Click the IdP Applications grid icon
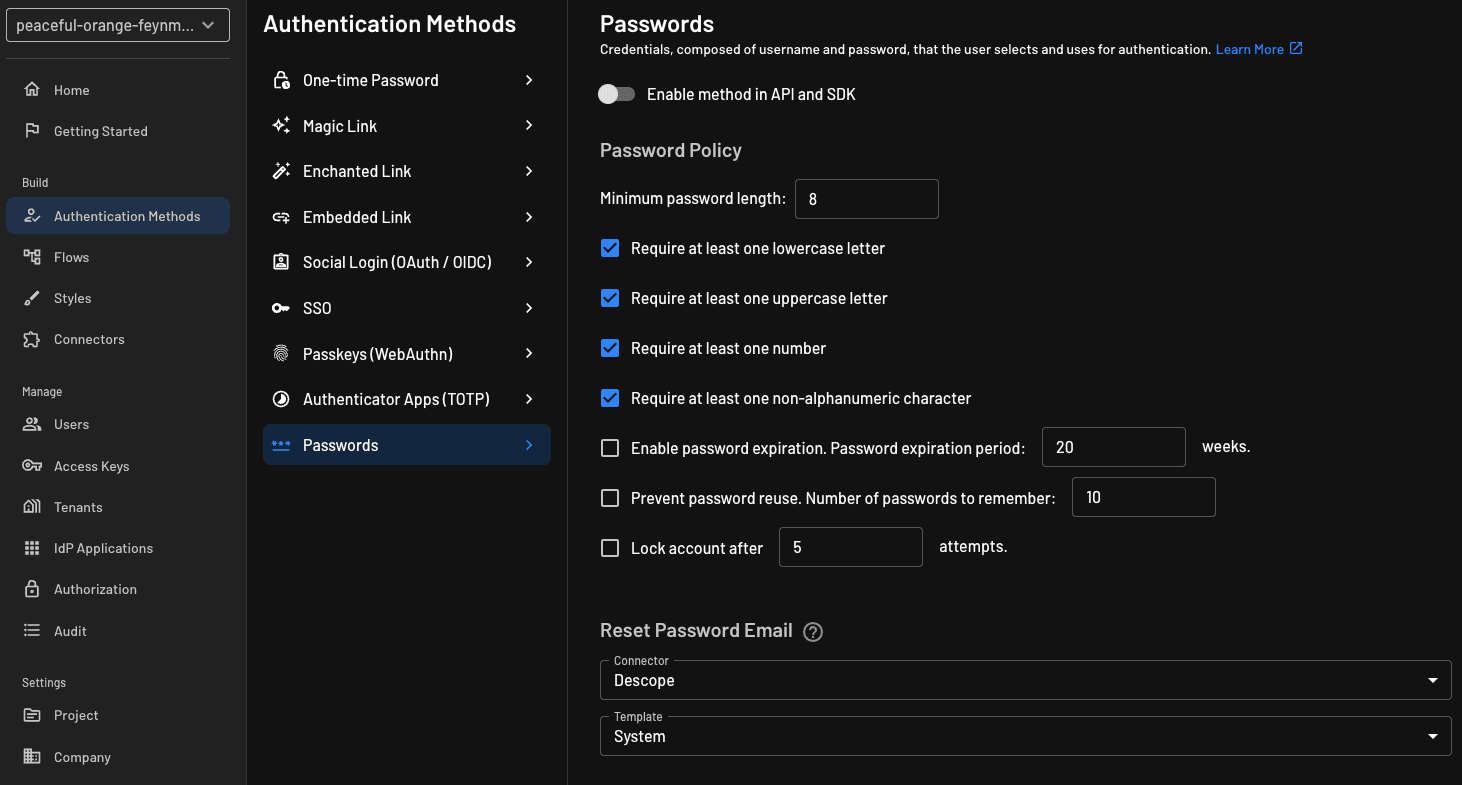This screenshot has width=1462, height=785. [34, 548]
